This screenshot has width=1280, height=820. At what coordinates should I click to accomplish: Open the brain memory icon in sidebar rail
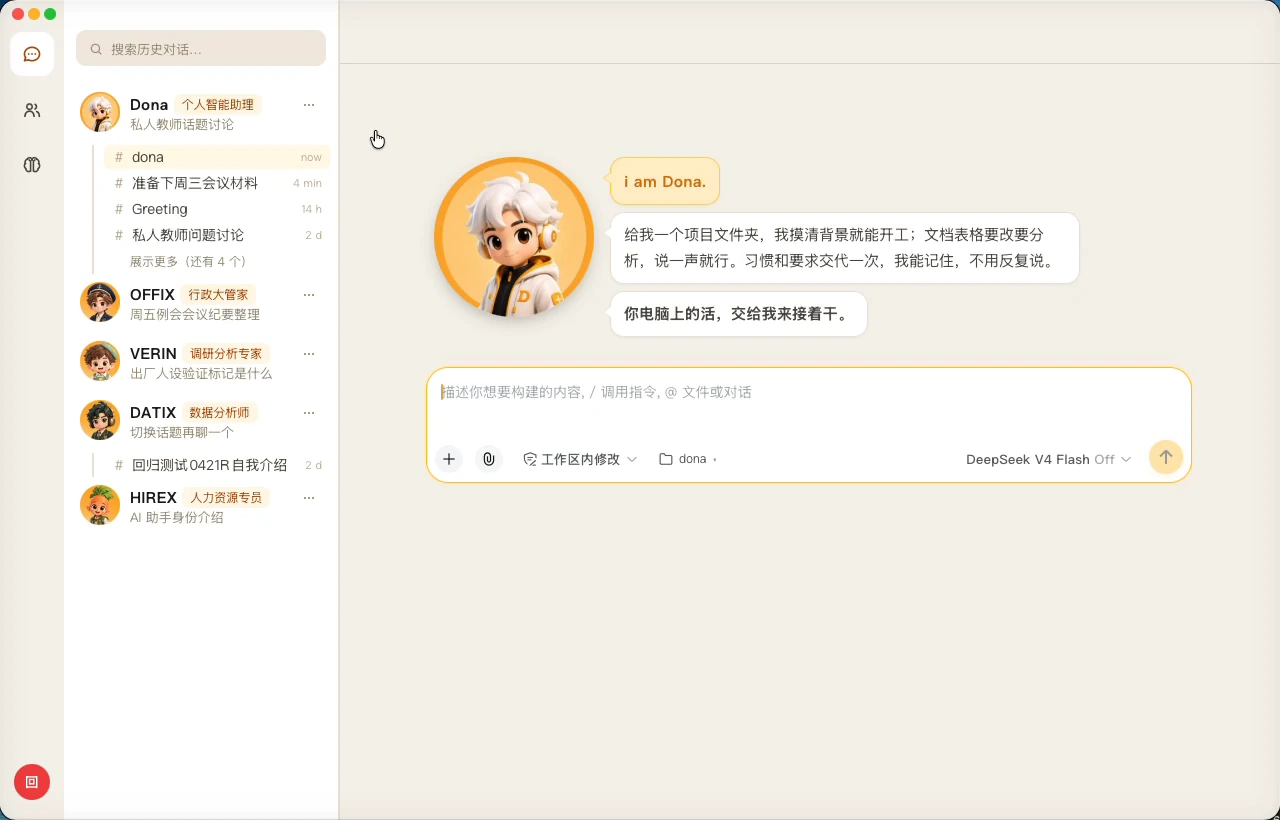pyautogui.click(x=32, y=165)
